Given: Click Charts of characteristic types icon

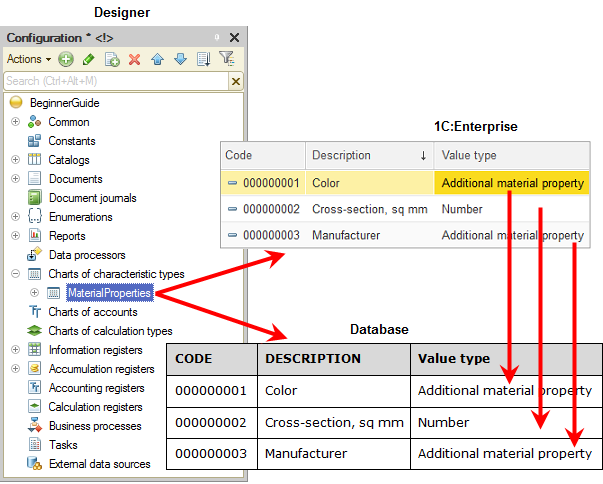Looking at the screenshot, I should 34,274.
